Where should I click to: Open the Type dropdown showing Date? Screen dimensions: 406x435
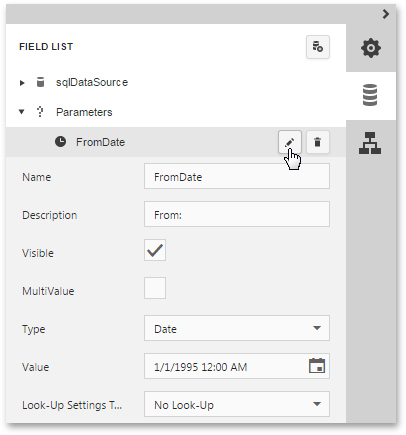pyautogui.click(x=237, y=328)
